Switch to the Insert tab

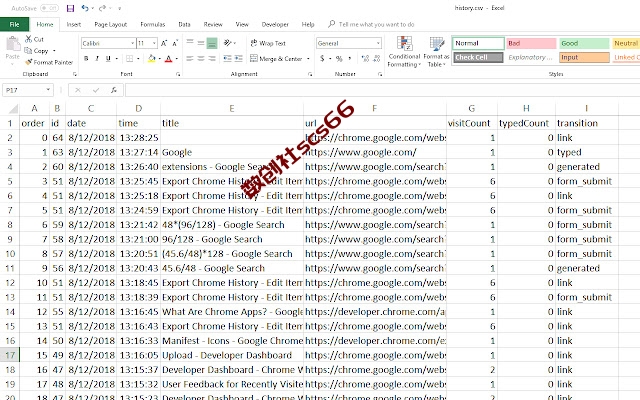(x=73, y=24)
